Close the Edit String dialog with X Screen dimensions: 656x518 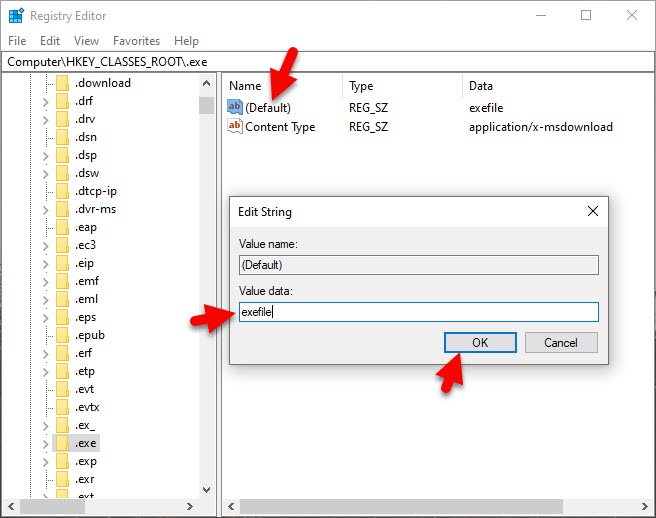[x=593, y=212]
